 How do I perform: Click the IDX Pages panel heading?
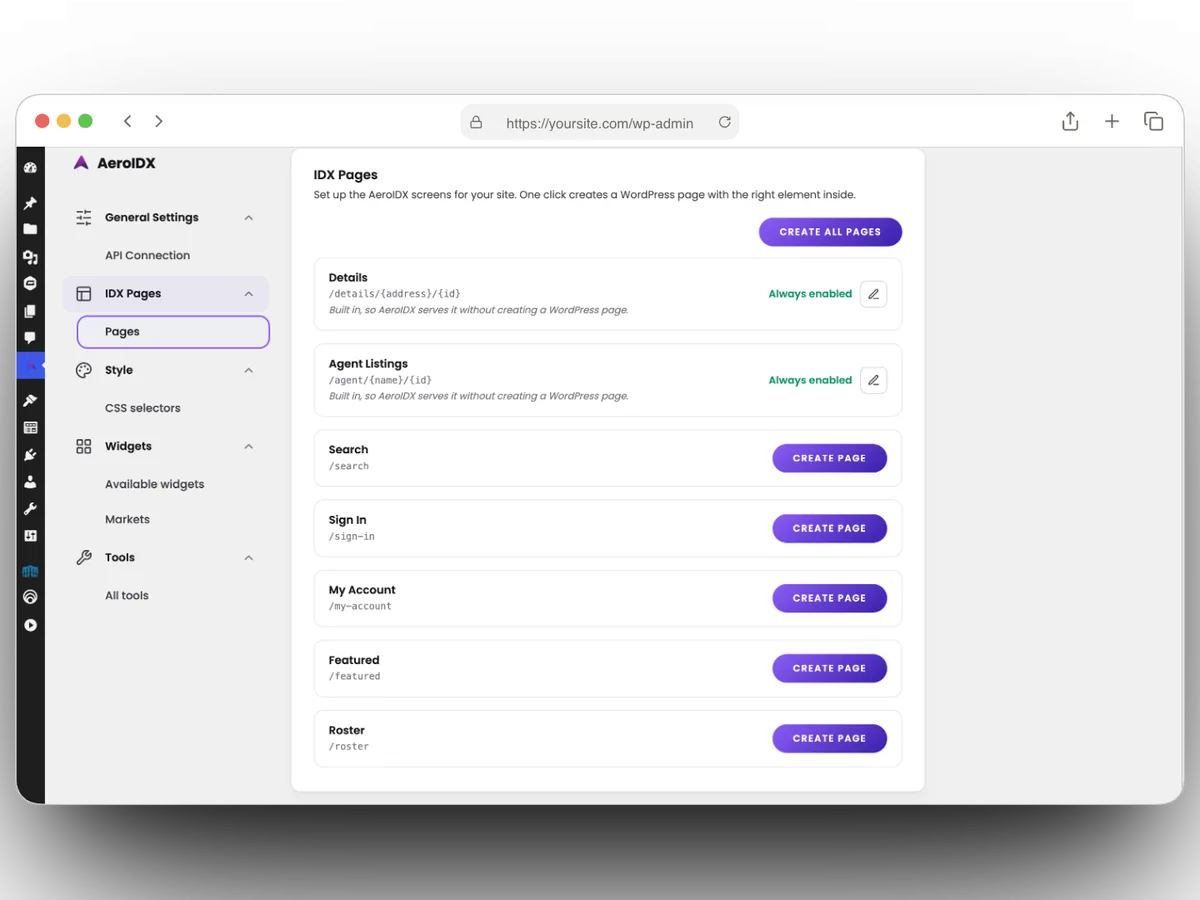pos(346,175)
